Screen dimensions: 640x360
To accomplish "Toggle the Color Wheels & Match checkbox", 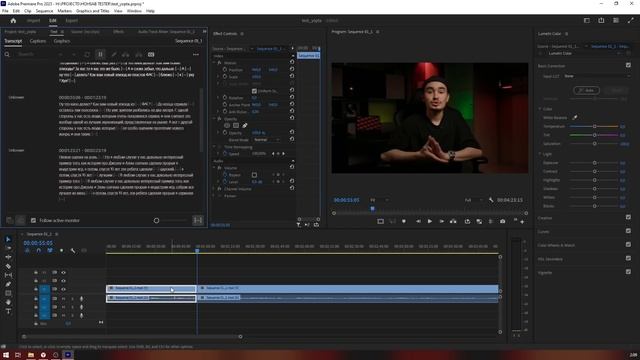I will [628, 244].
